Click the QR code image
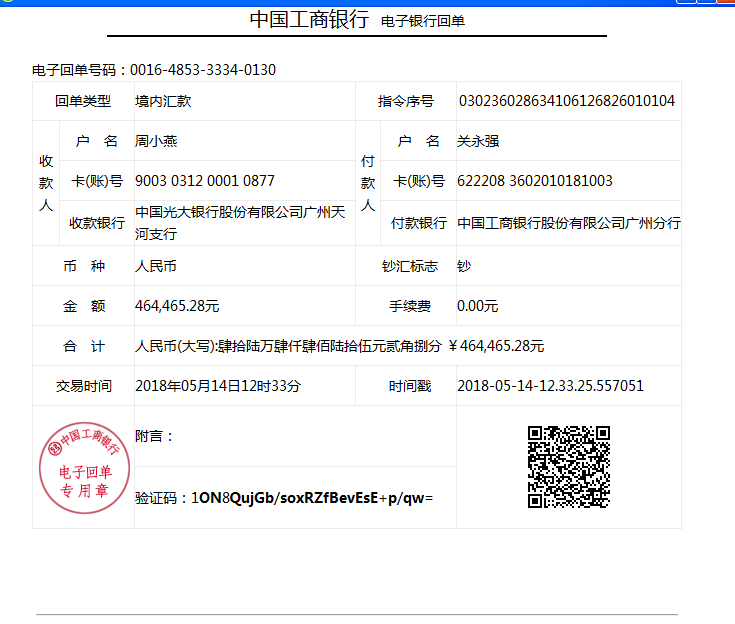Screen dimensions: 735x624 click(x=569, y=467)
